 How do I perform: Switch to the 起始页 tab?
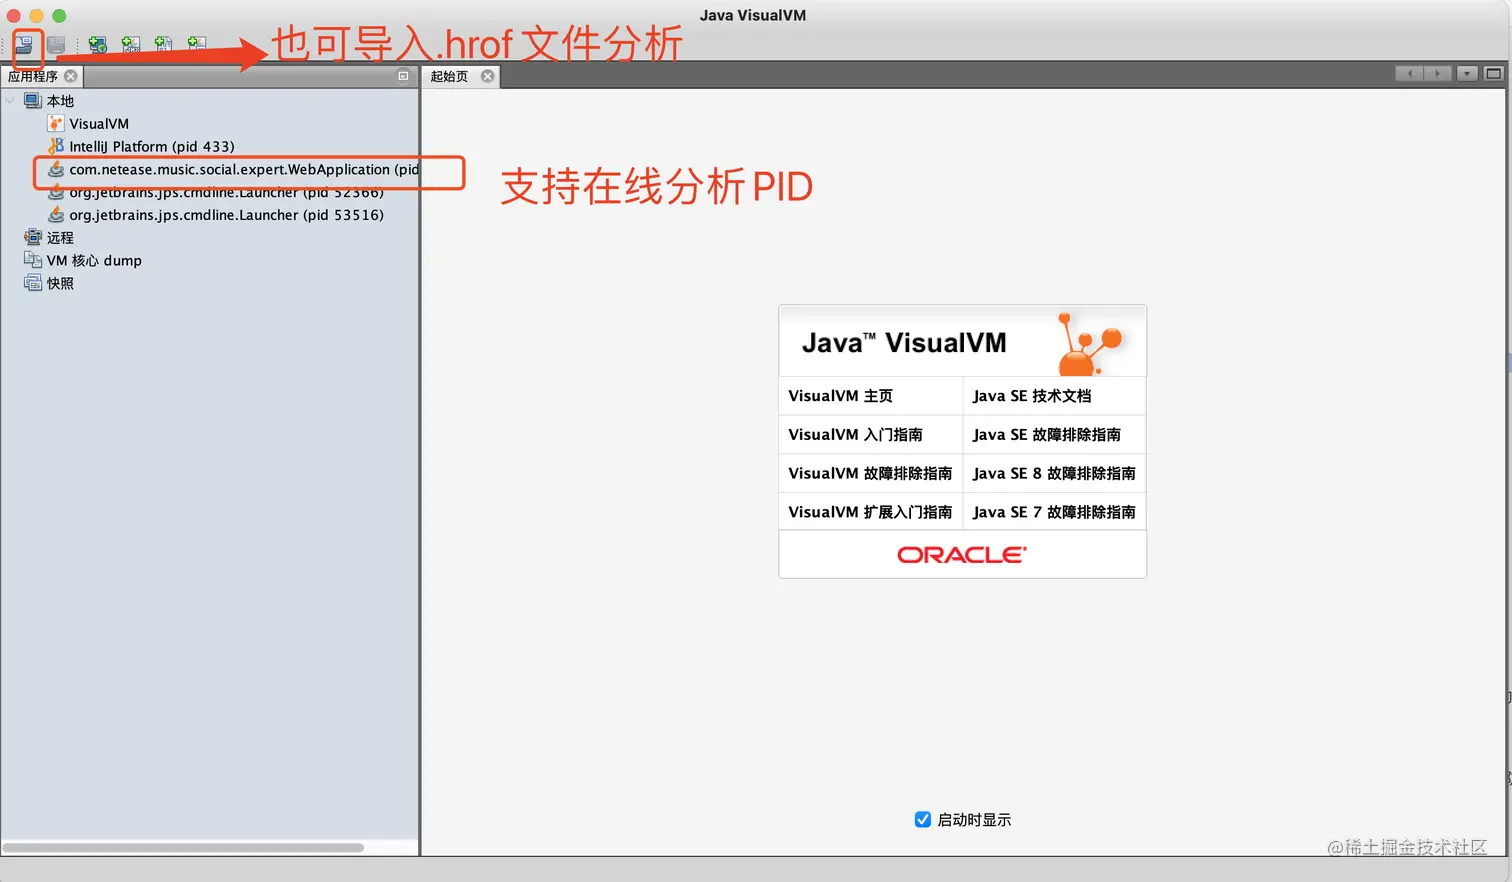coord(449,76)
